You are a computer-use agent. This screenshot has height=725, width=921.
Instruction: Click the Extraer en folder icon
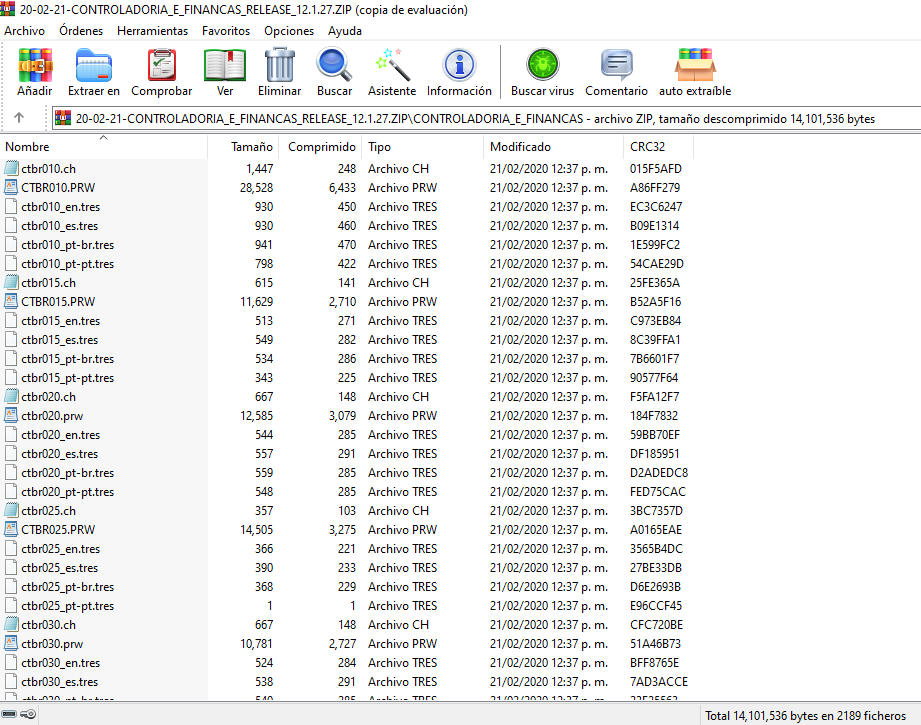point(93,65)
